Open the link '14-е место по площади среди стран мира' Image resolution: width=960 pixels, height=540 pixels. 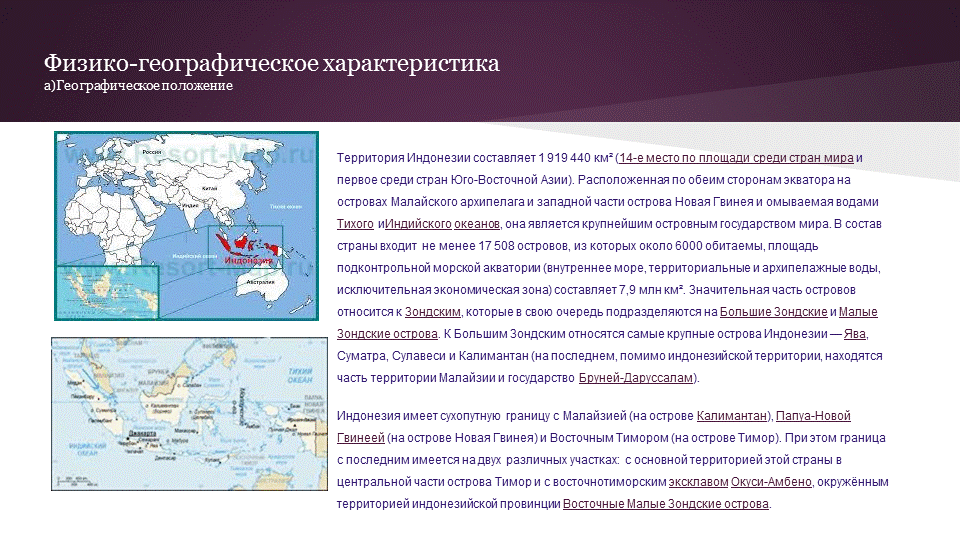[x=736, y=158]
